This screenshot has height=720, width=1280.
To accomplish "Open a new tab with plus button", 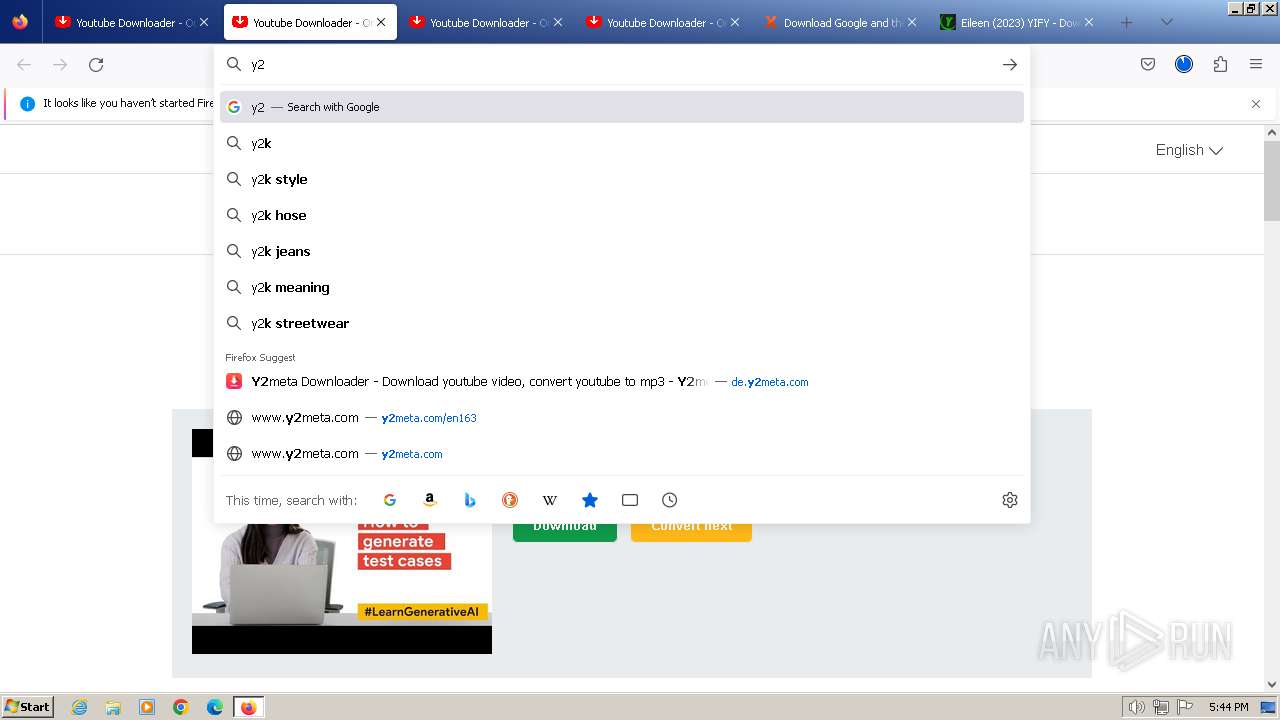I will [1127, 22].
